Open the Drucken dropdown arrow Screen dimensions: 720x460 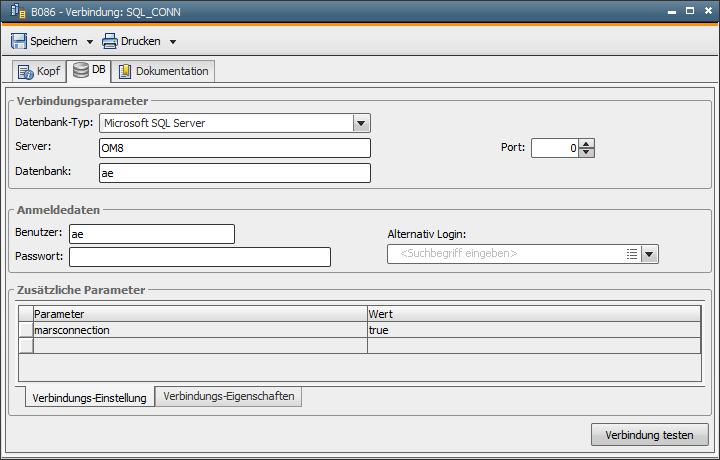pyautogui.click(x=172, y=42)
